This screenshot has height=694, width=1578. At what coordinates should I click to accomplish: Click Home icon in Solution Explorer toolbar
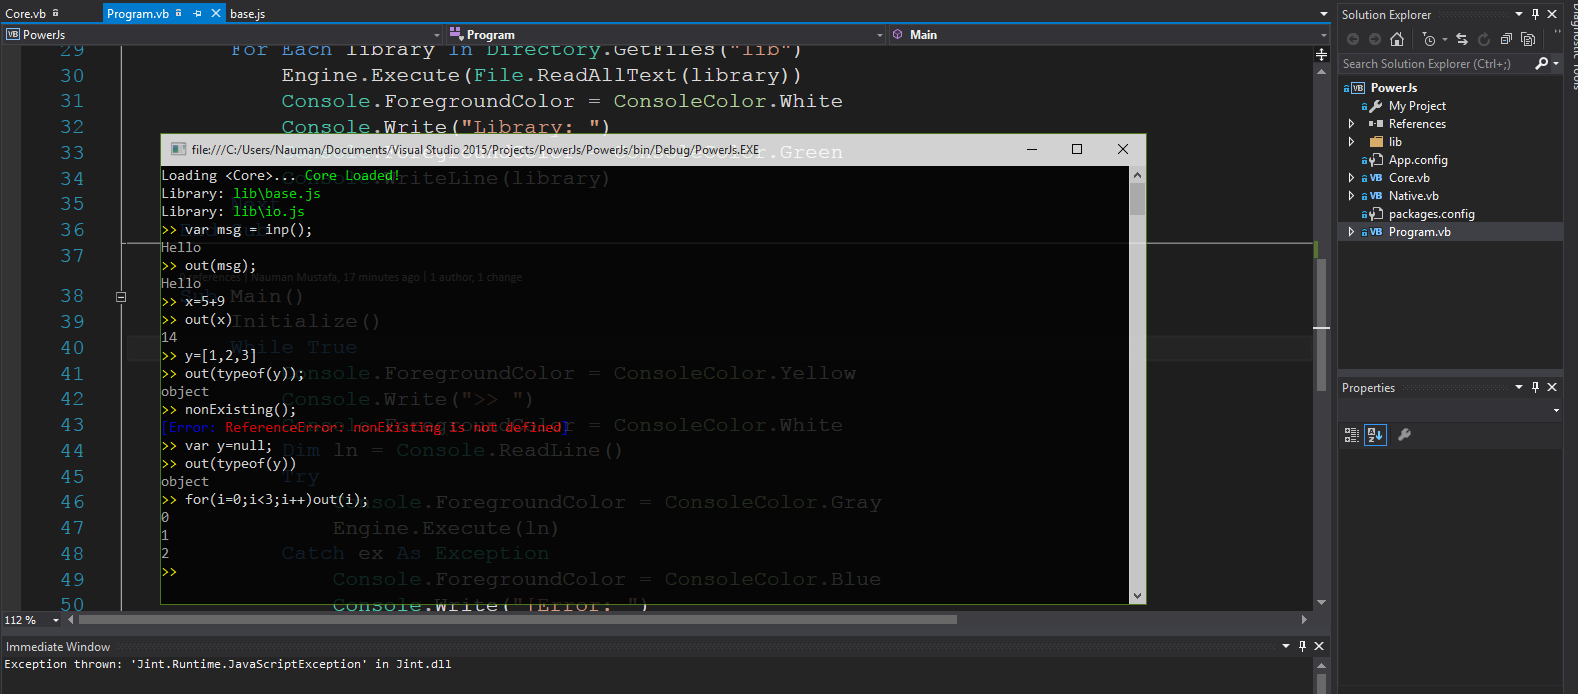(1397, 39)
